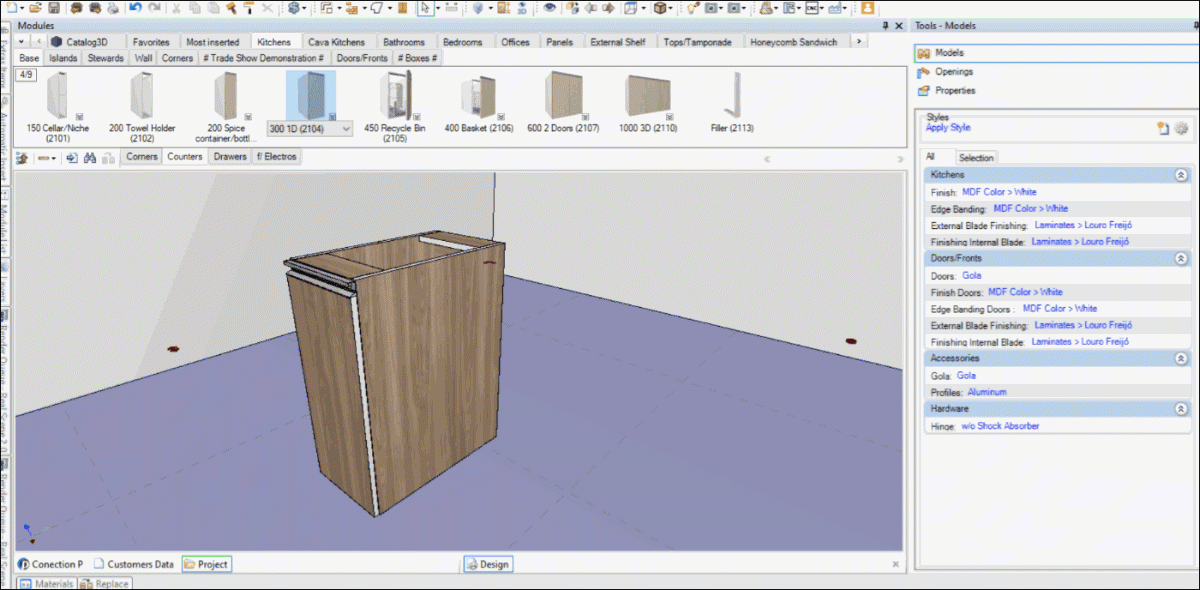The image size is (1200, 590).
Task: Open the Design tab at bottom
Action: pyautogui.click(x=488, y=564)
